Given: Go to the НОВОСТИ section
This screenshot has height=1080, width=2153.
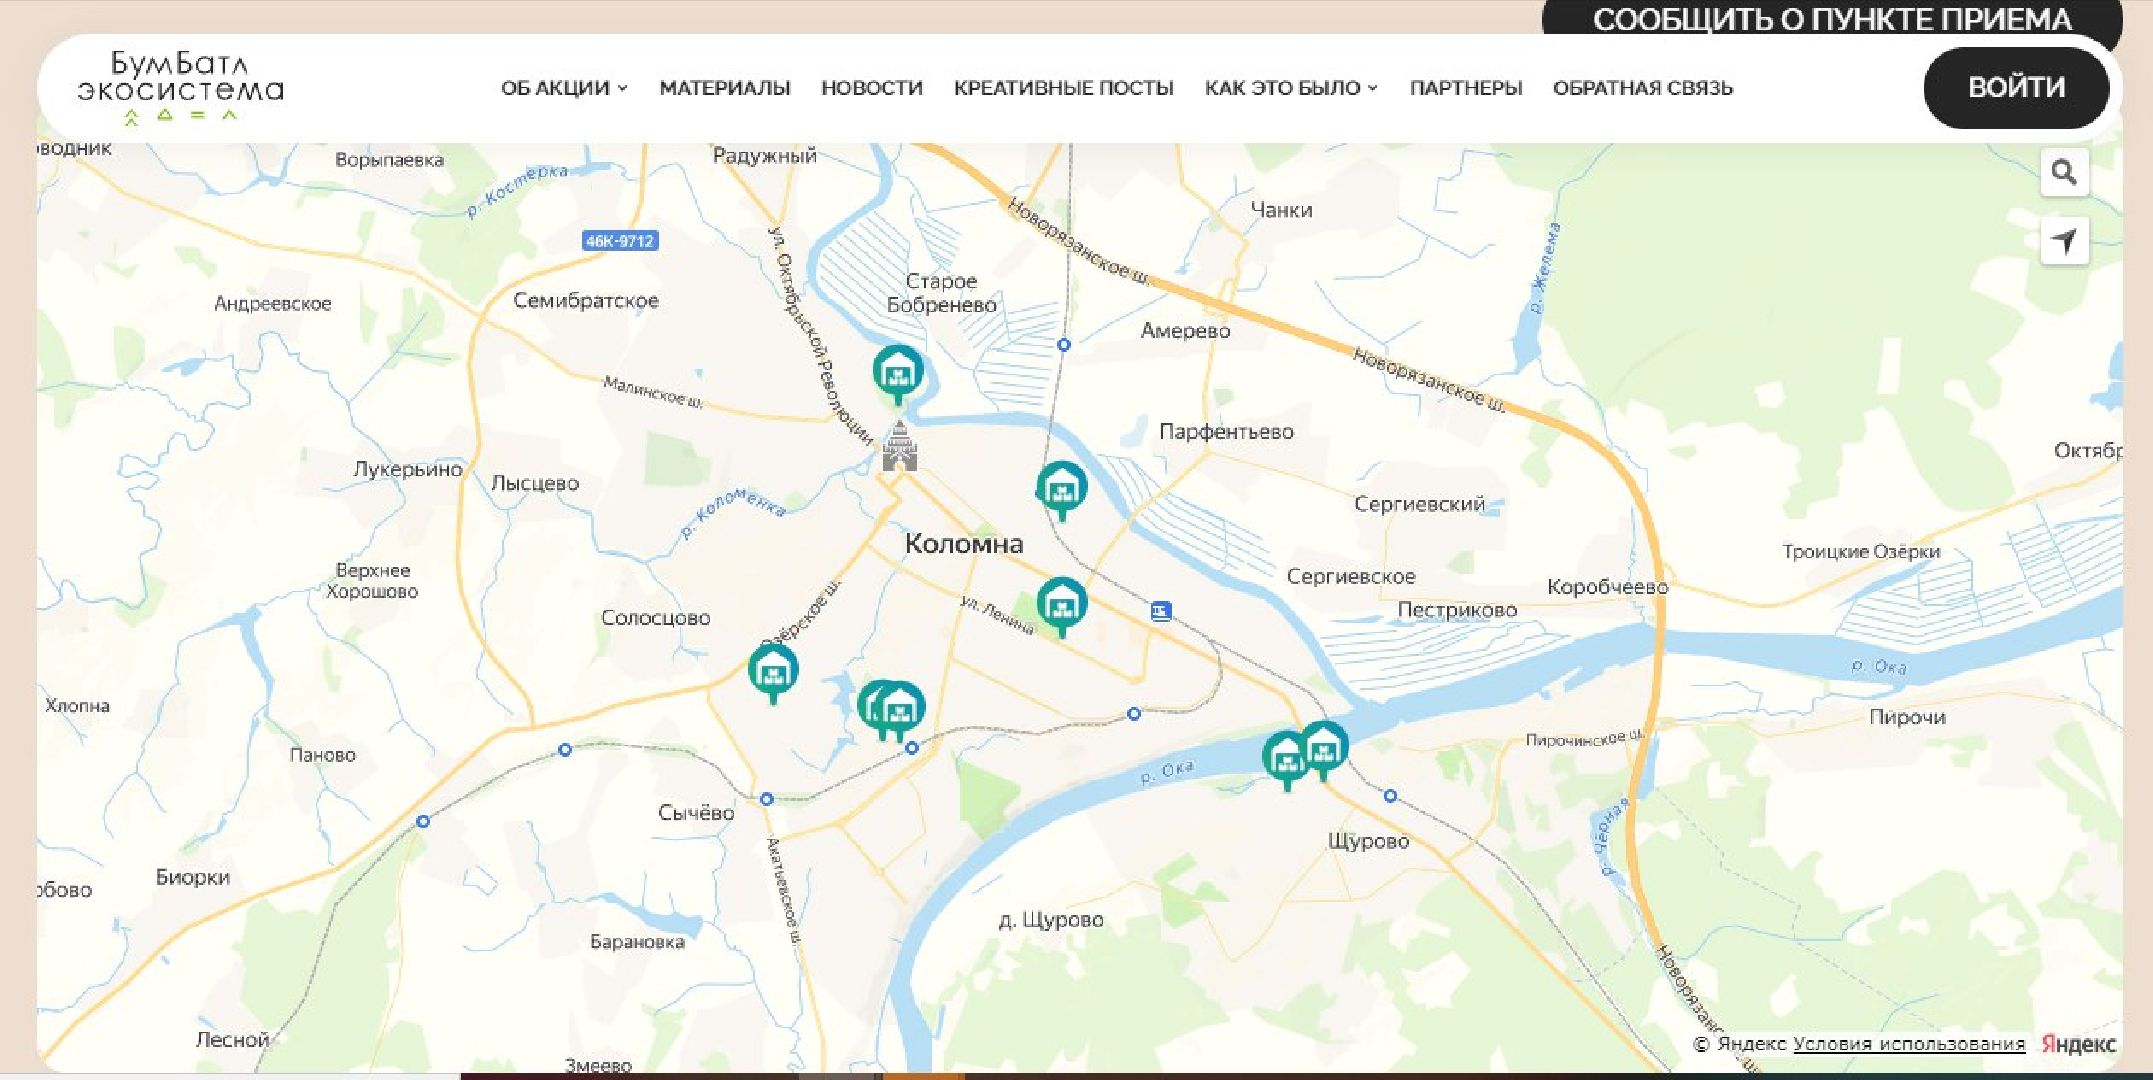Looking at the screenshot, I should [871, 88].
